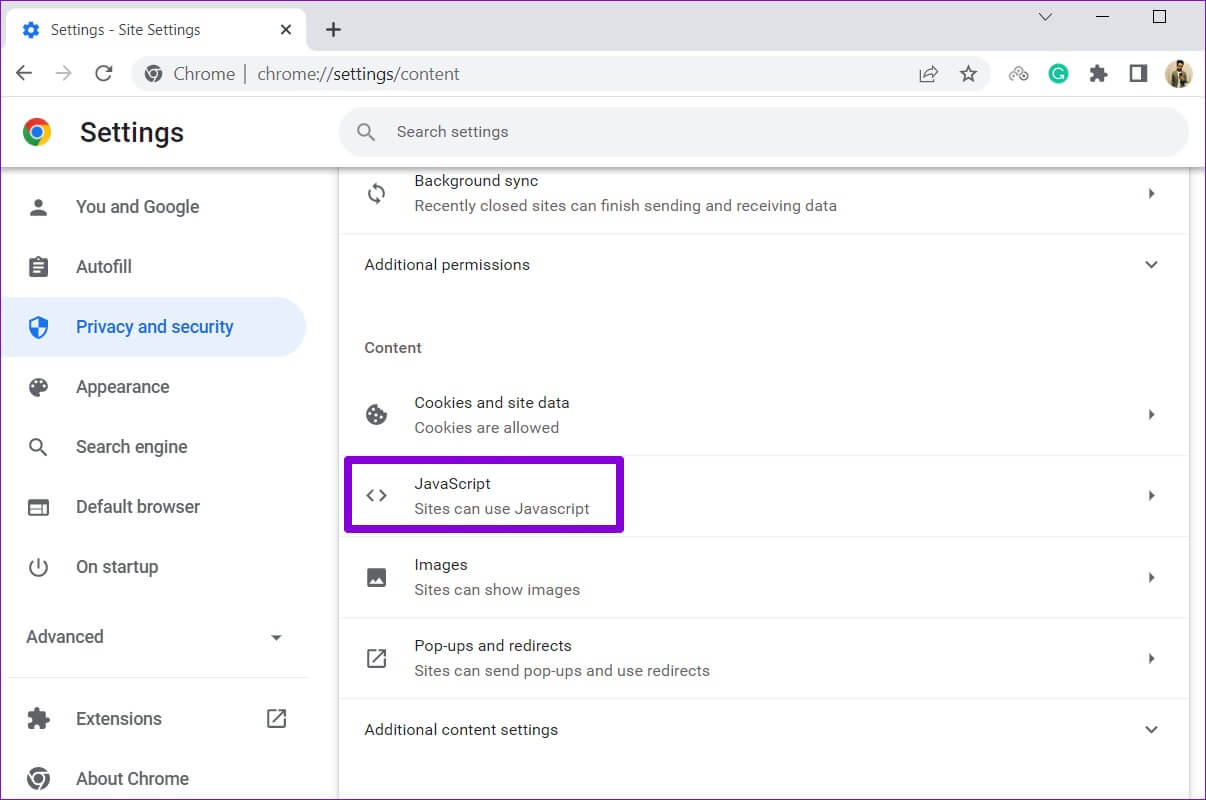This screenshot has height=800, width=1206.
Task: Expand Additional content settings section
Action: click(x=1151, y=730)
